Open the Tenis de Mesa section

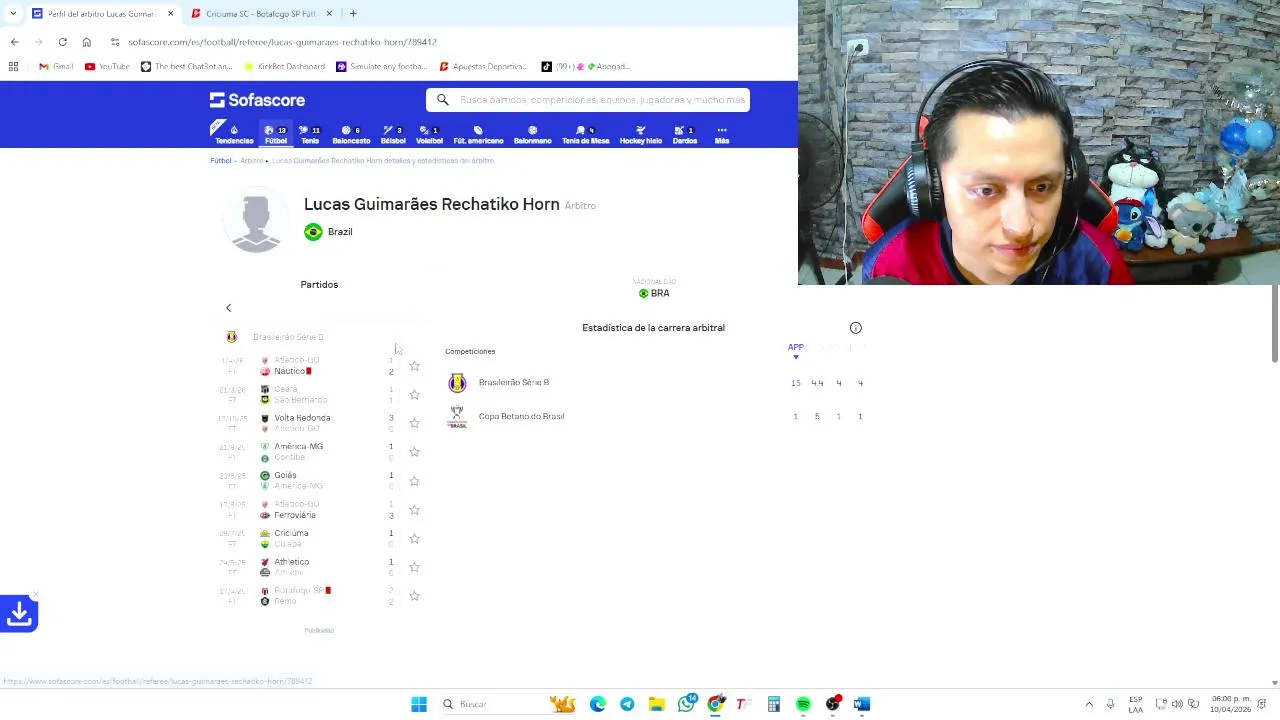(x=585, y=134)
